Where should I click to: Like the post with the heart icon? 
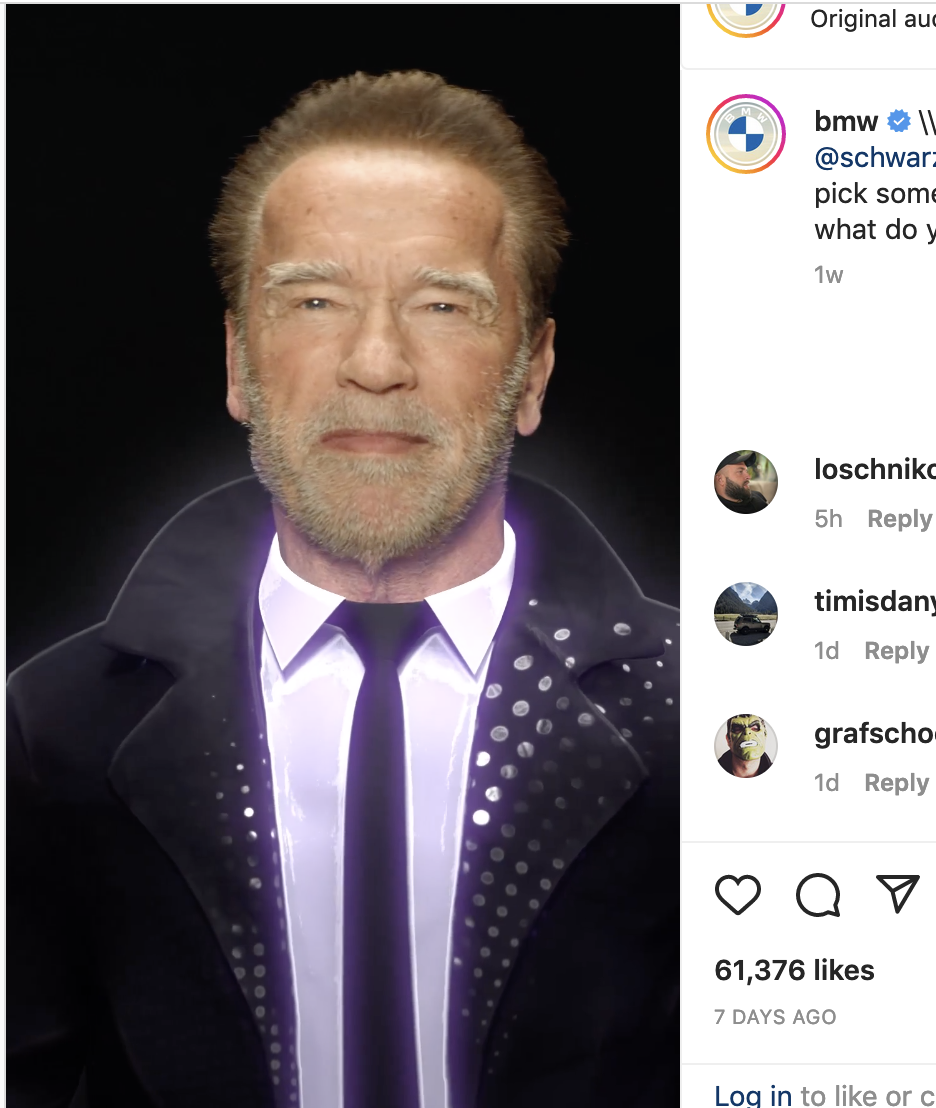pos(738,894)
